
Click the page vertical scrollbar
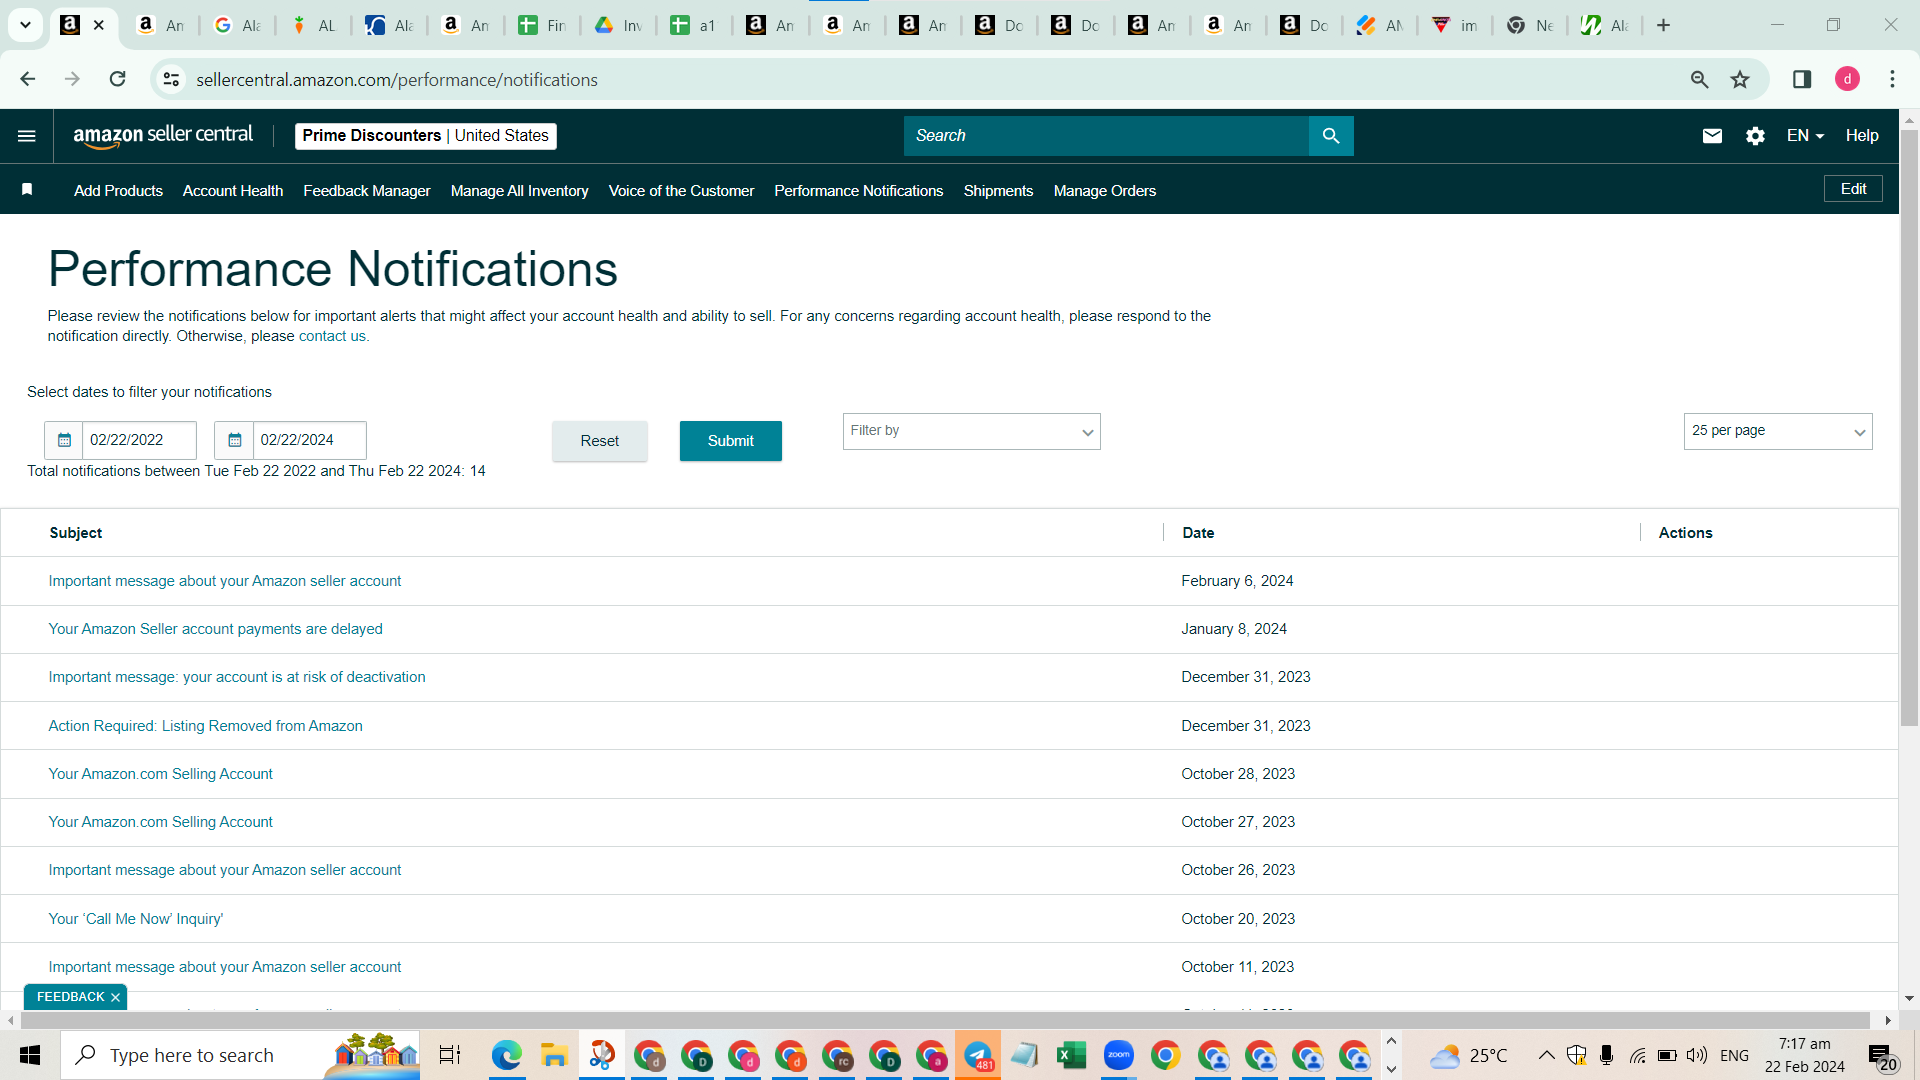[x=1909, y=427]
